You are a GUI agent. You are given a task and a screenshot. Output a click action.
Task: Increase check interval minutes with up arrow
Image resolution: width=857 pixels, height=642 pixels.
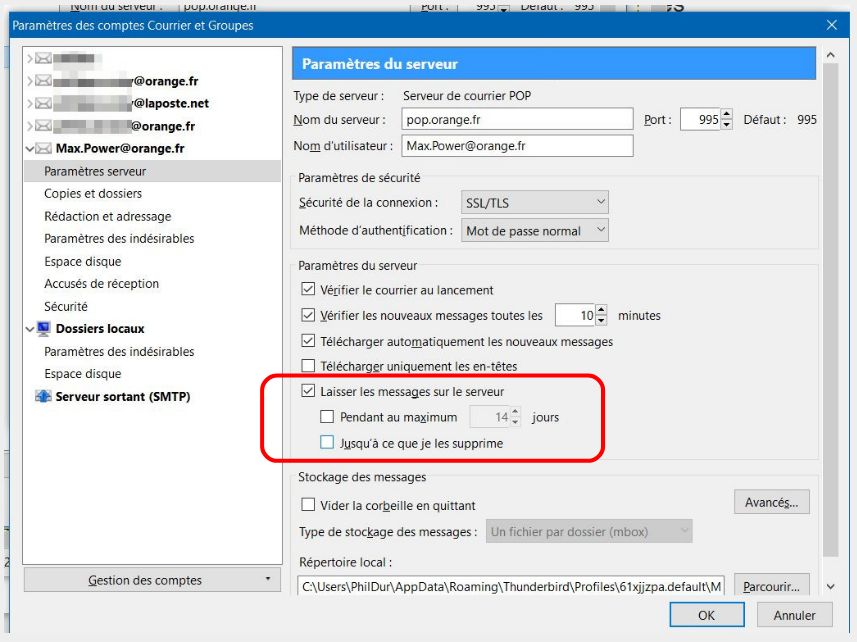click(601, 310)
